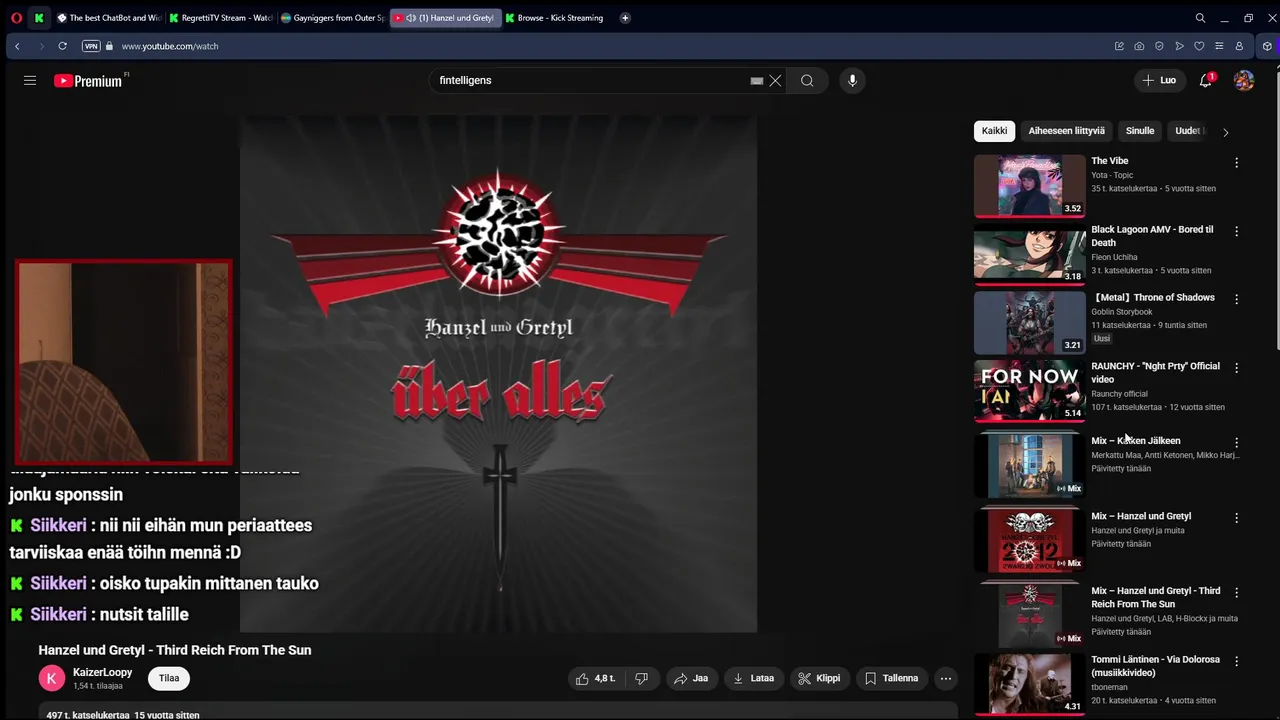1280x720 pixels.
Task: Clear the search text with X
Action: tap(775, 81)
